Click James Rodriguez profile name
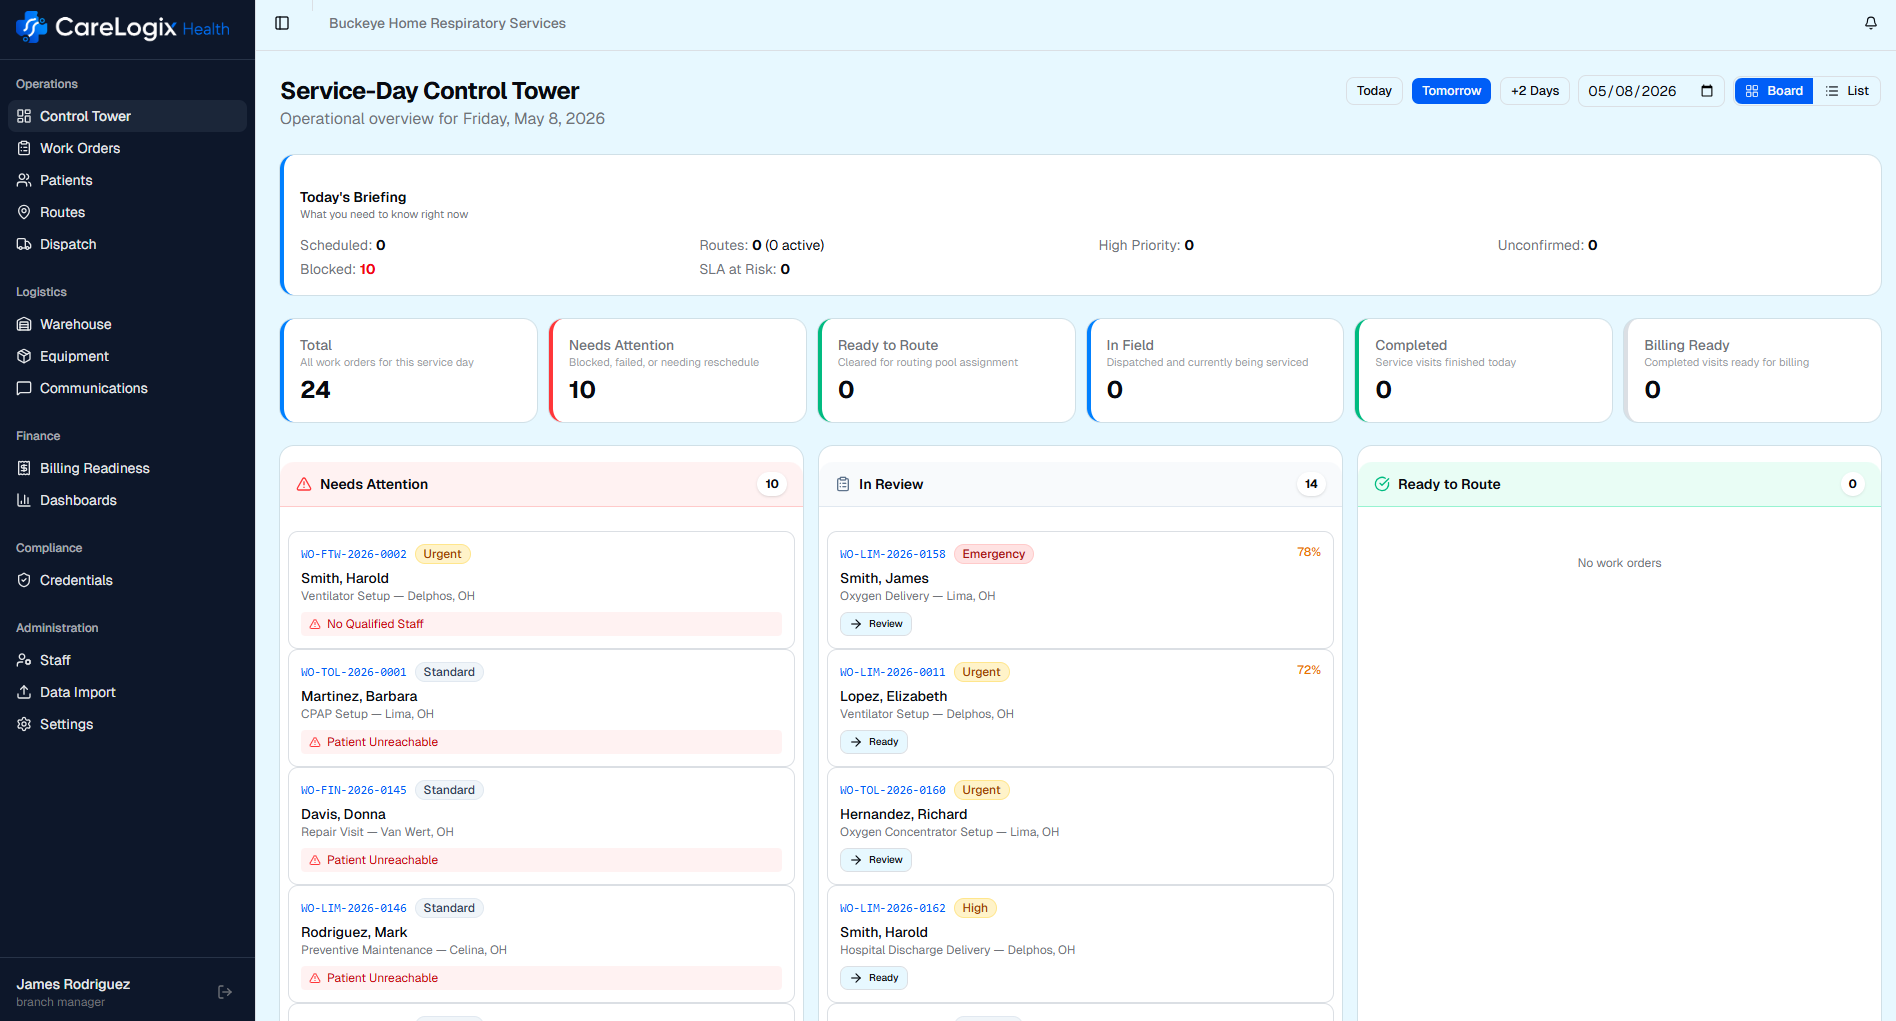Image resolution: width=1896 pixels, height=1021 pixels. tap(73, 984)
